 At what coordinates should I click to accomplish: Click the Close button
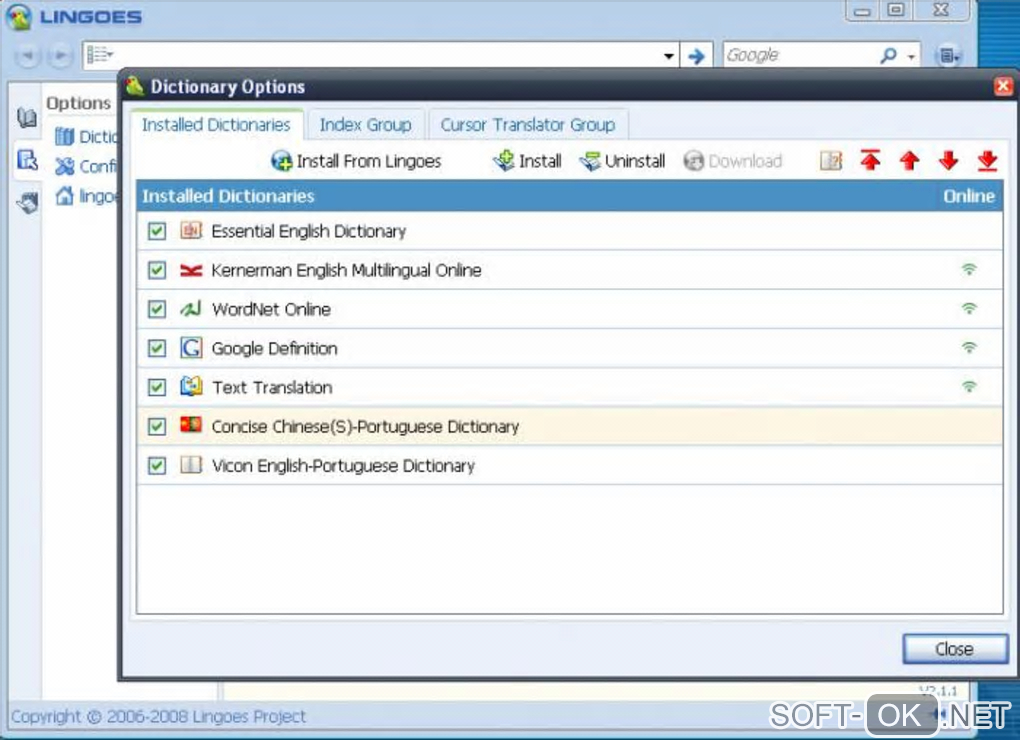click(954, 649)
